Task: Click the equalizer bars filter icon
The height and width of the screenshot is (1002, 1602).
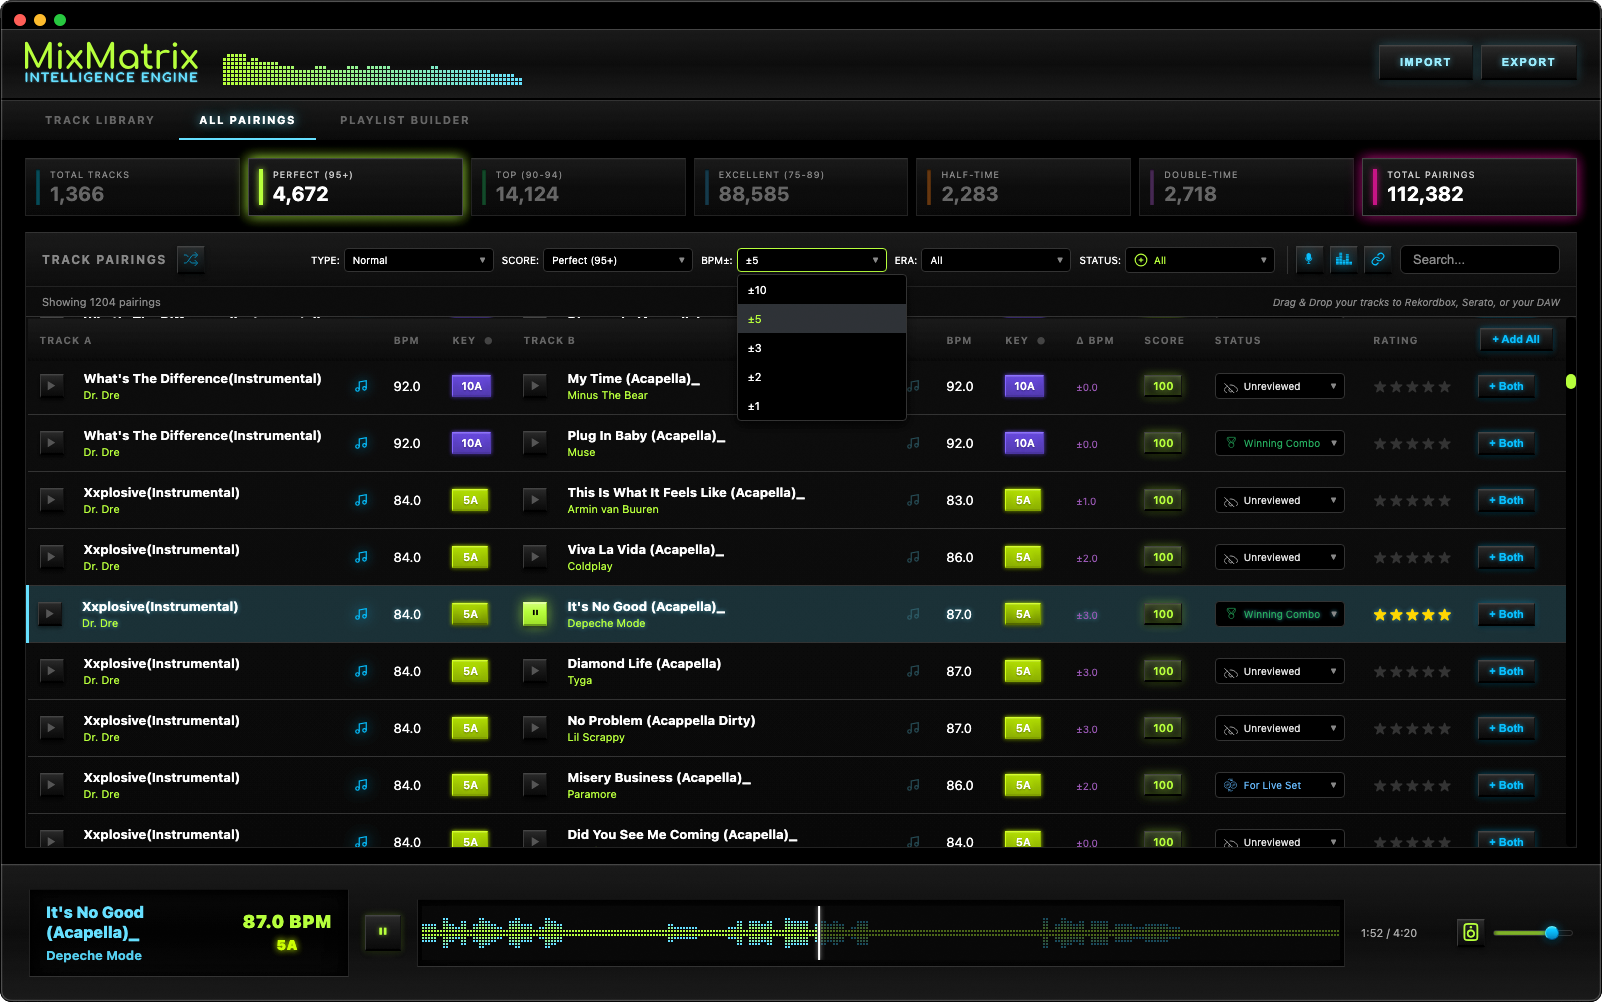Action: (x=1343, y=259)
